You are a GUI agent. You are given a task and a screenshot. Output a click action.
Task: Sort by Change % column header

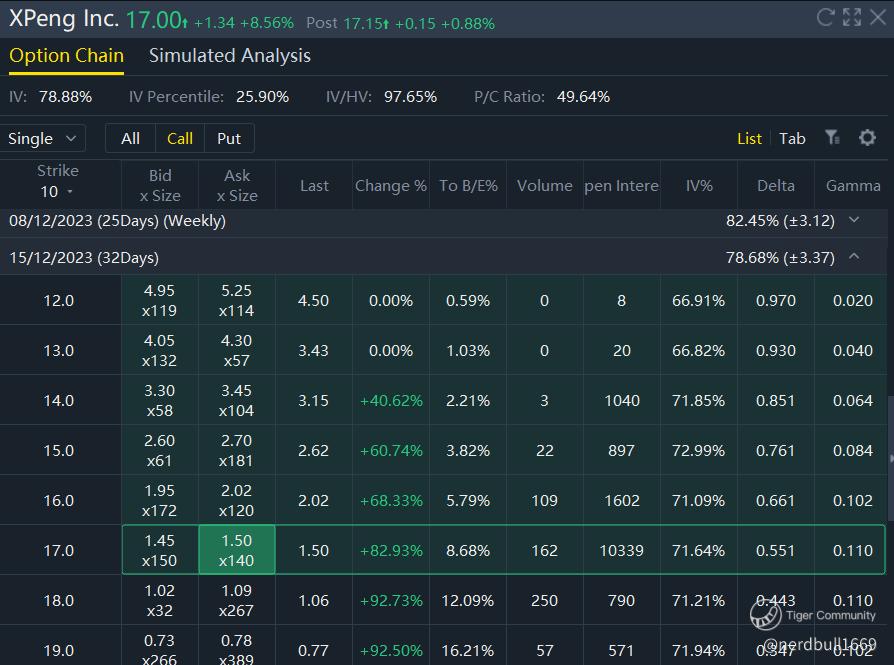click(391, 185)
